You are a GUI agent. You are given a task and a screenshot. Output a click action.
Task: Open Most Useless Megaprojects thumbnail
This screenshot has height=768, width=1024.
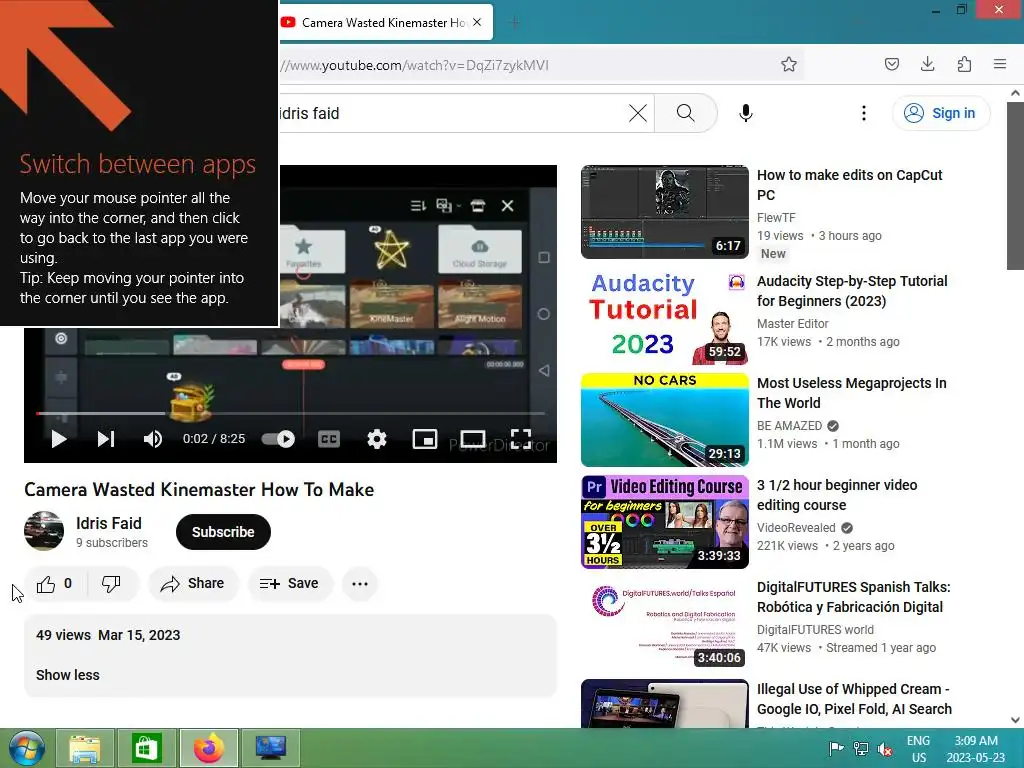click(x=665, y=419)
